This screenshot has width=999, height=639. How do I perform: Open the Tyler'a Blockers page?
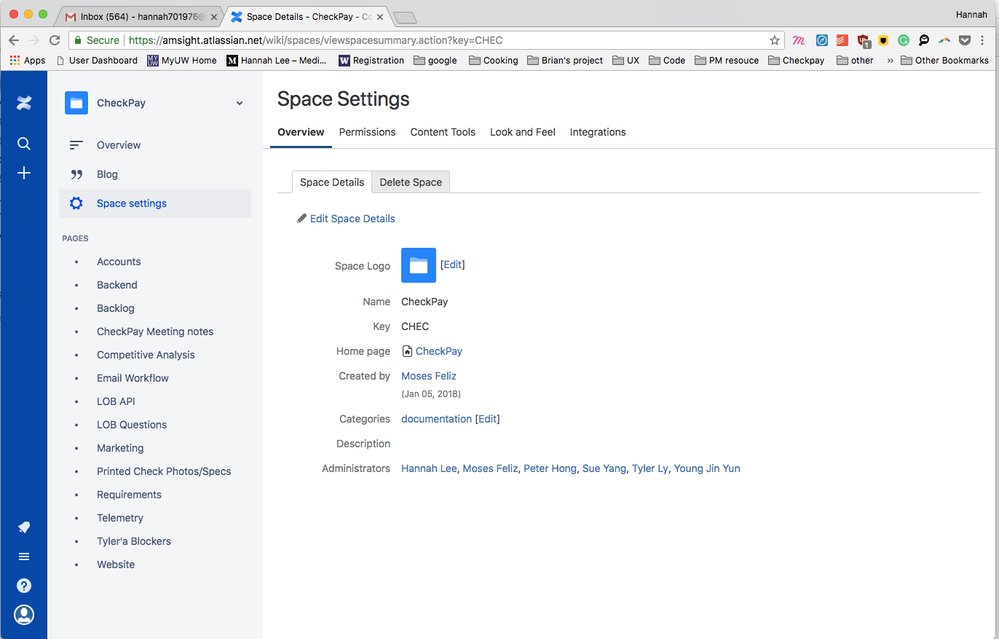pyautogui.click(x=134, y=542)
